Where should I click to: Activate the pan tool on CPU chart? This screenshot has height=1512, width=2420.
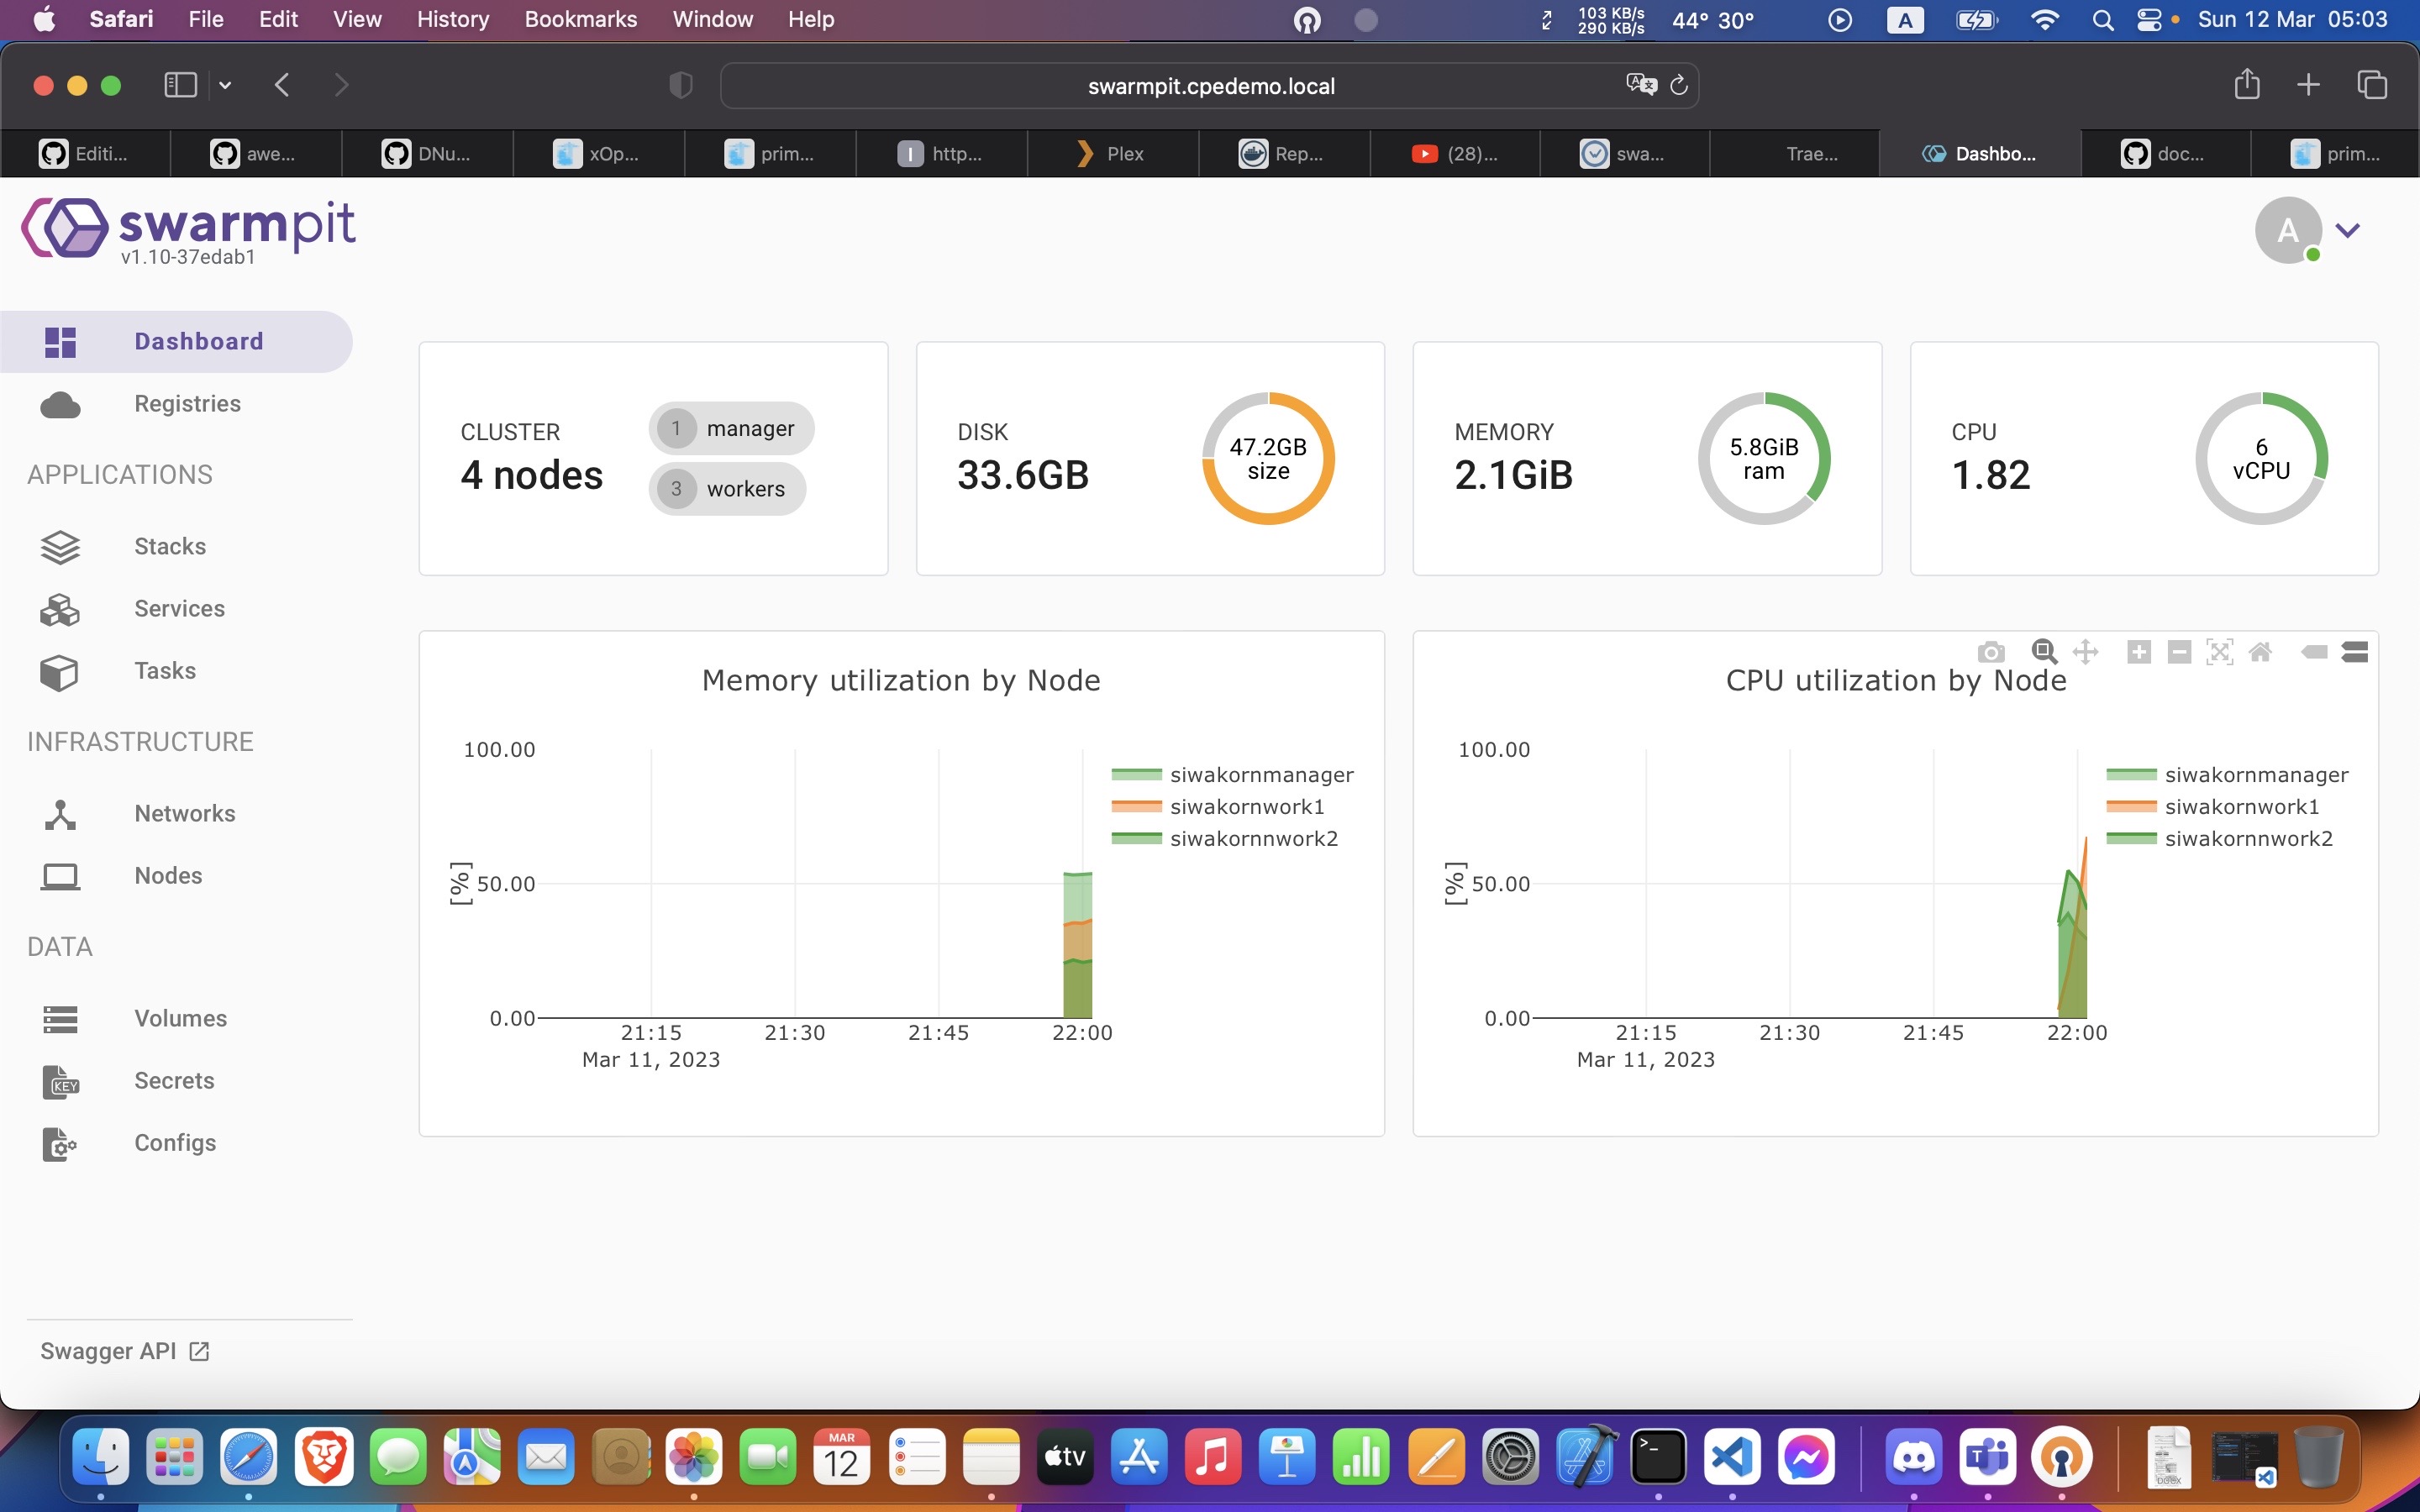(x=2088, y=651)
